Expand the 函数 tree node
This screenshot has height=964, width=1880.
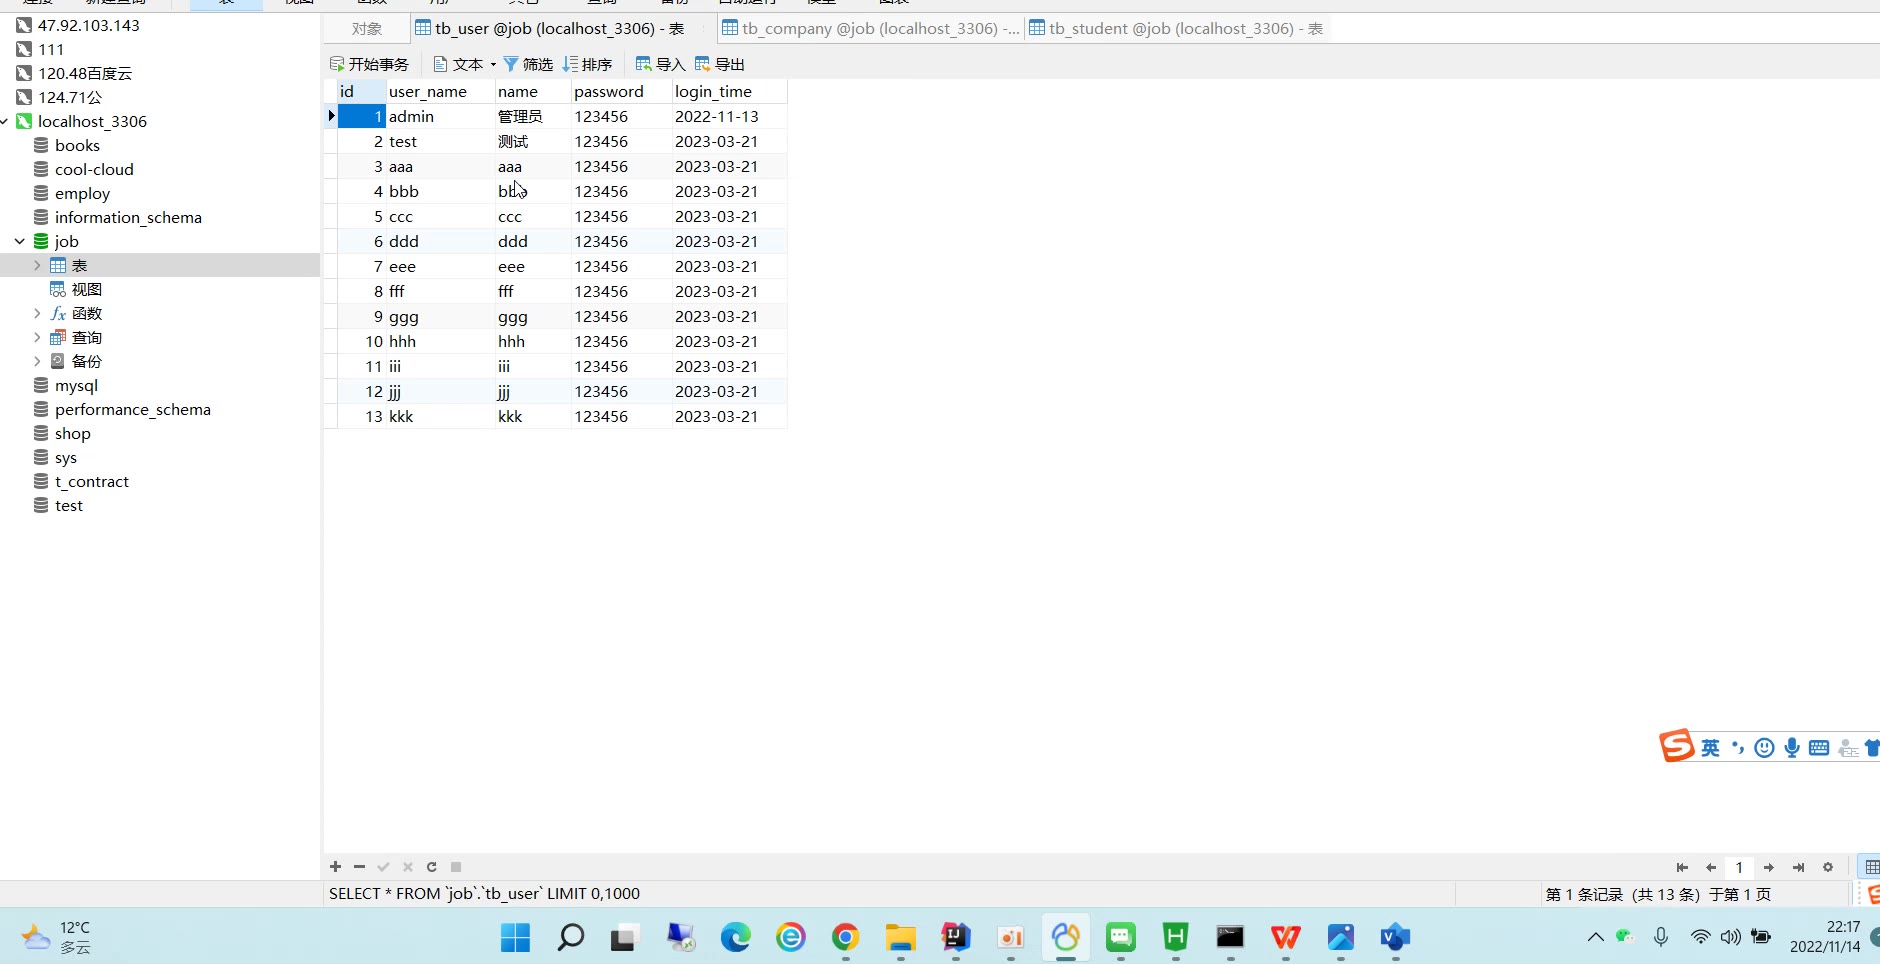(38, 313)
